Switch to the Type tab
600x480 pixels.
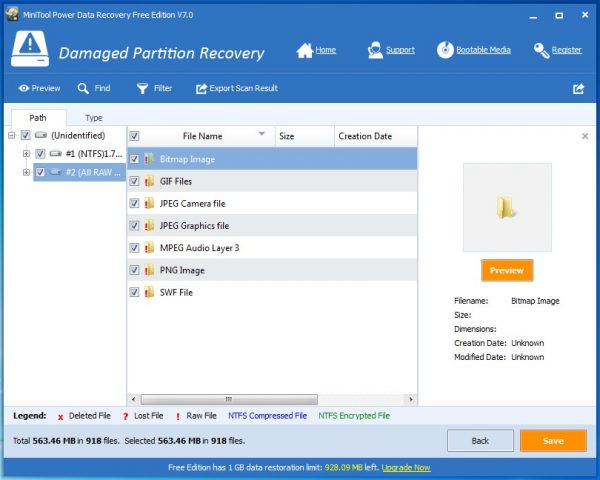tap(94, 118)
